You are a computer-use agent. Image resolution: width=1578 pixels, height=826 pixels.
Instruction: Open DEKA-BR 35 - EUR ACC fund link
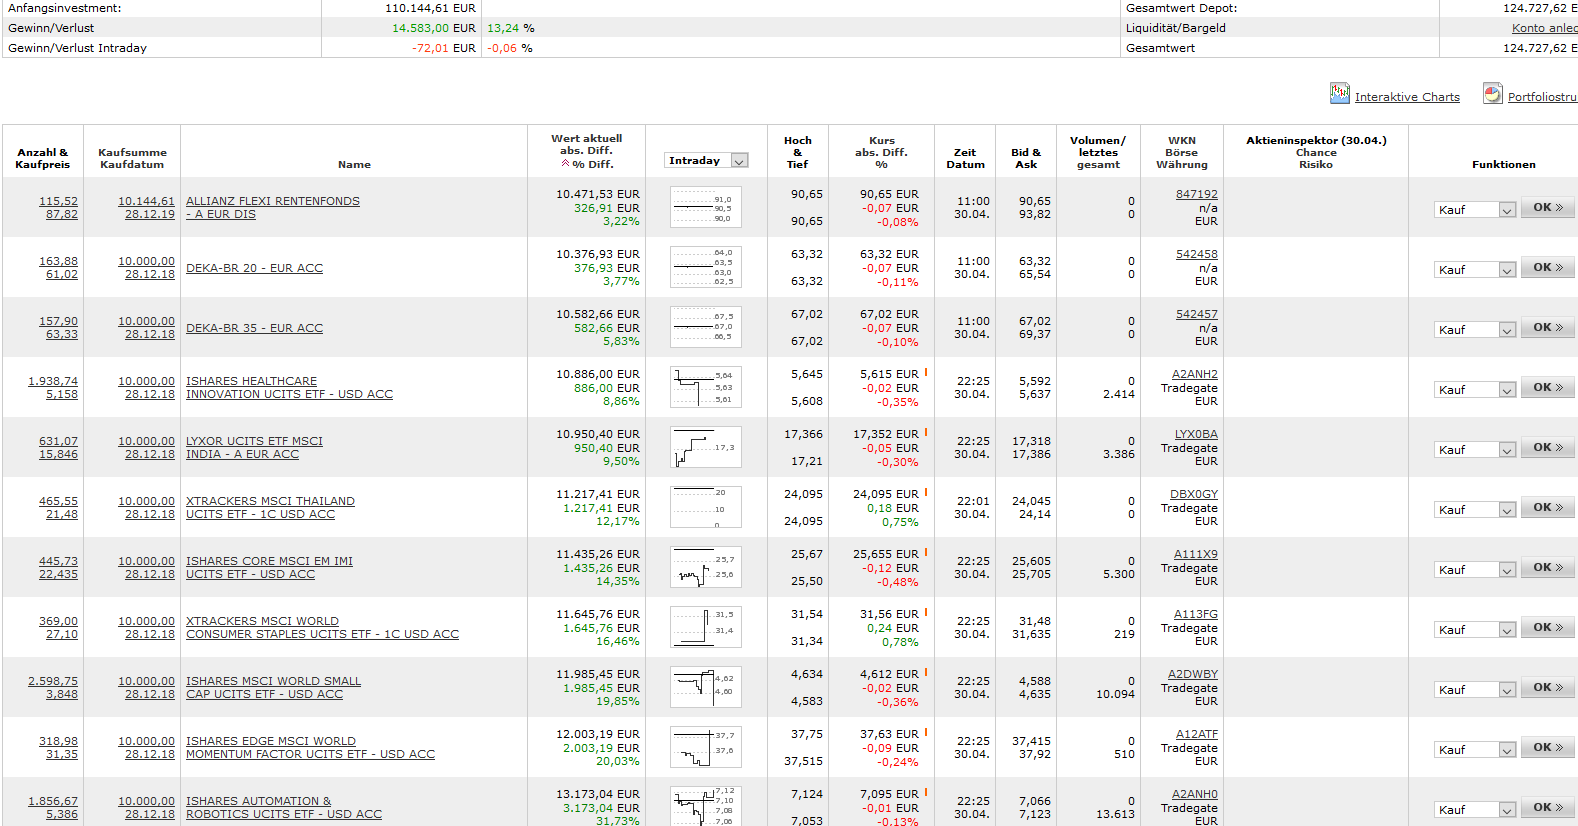(254, 328)
